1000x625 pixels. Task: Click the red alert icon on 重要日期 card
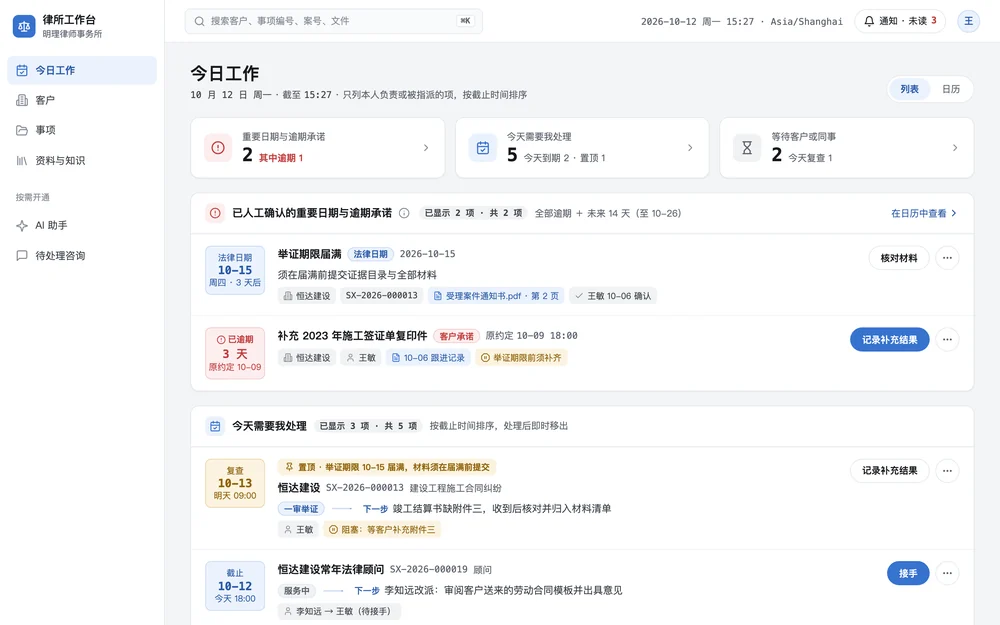click(218, 147)
